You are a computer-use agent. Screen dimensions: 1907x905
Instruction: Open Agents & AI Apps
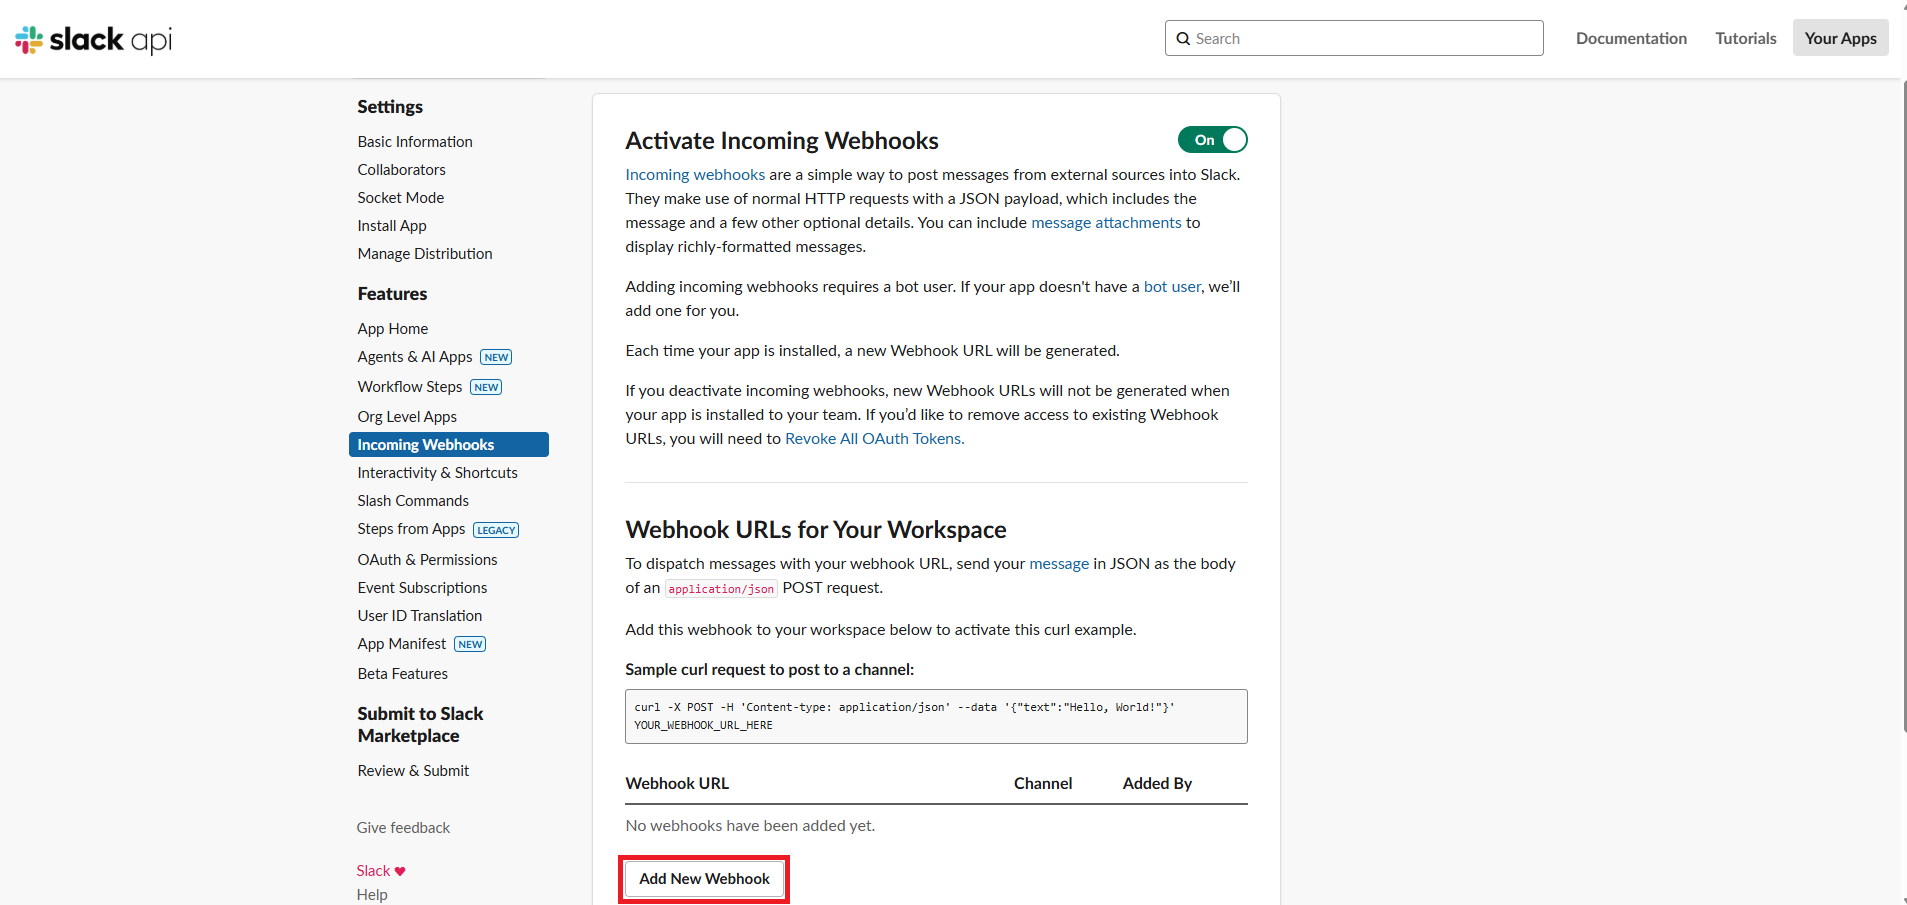(414, 357)
